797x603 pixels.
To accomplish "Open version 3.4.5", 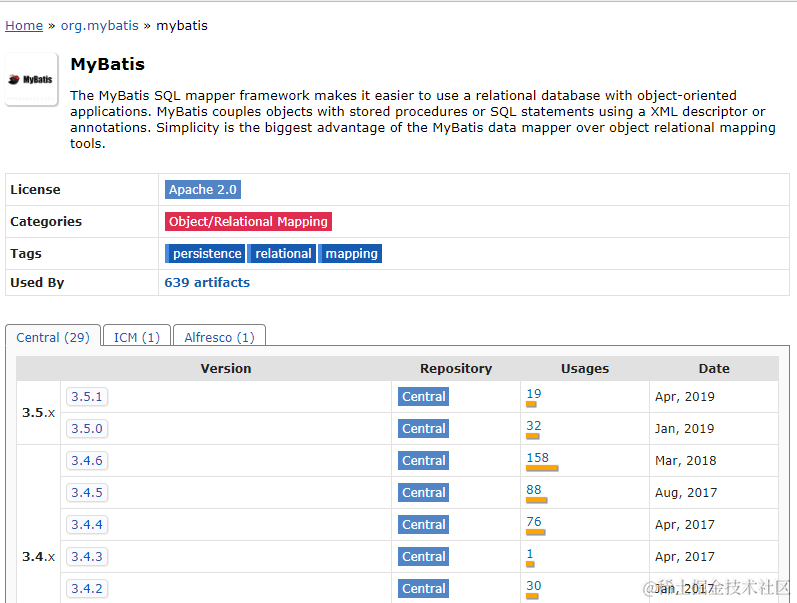I will pos(87,493).
